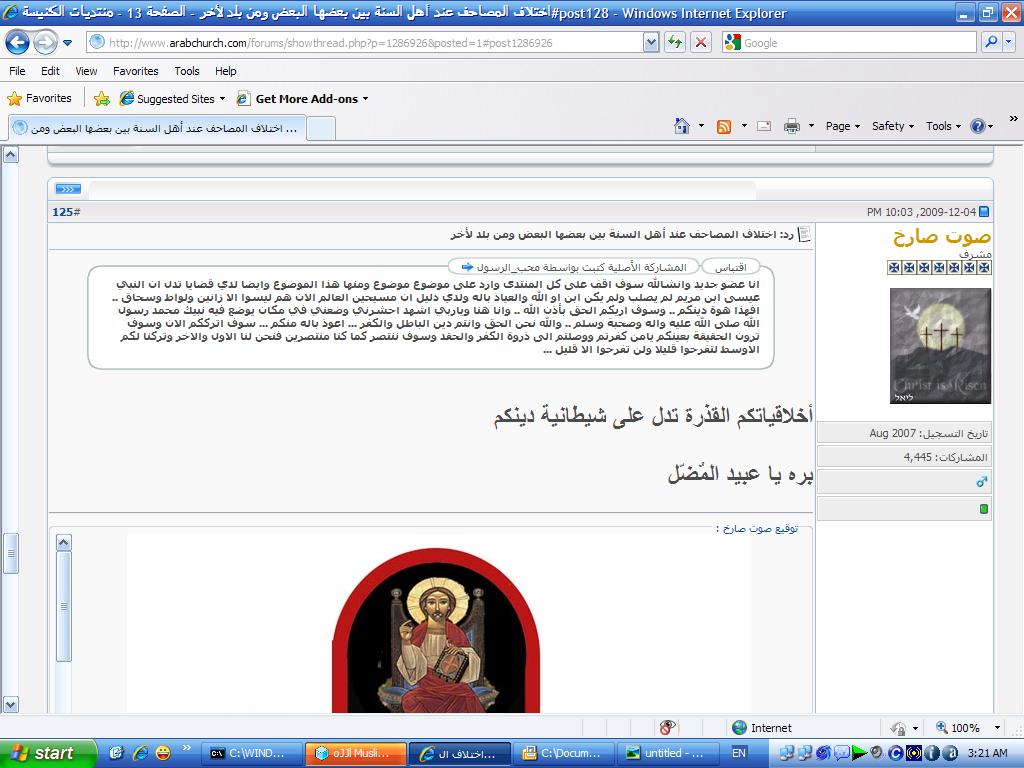Open the Get More Add-ons dropdown
Viewport: 1024px width, 768px height.
coord(302,99)
